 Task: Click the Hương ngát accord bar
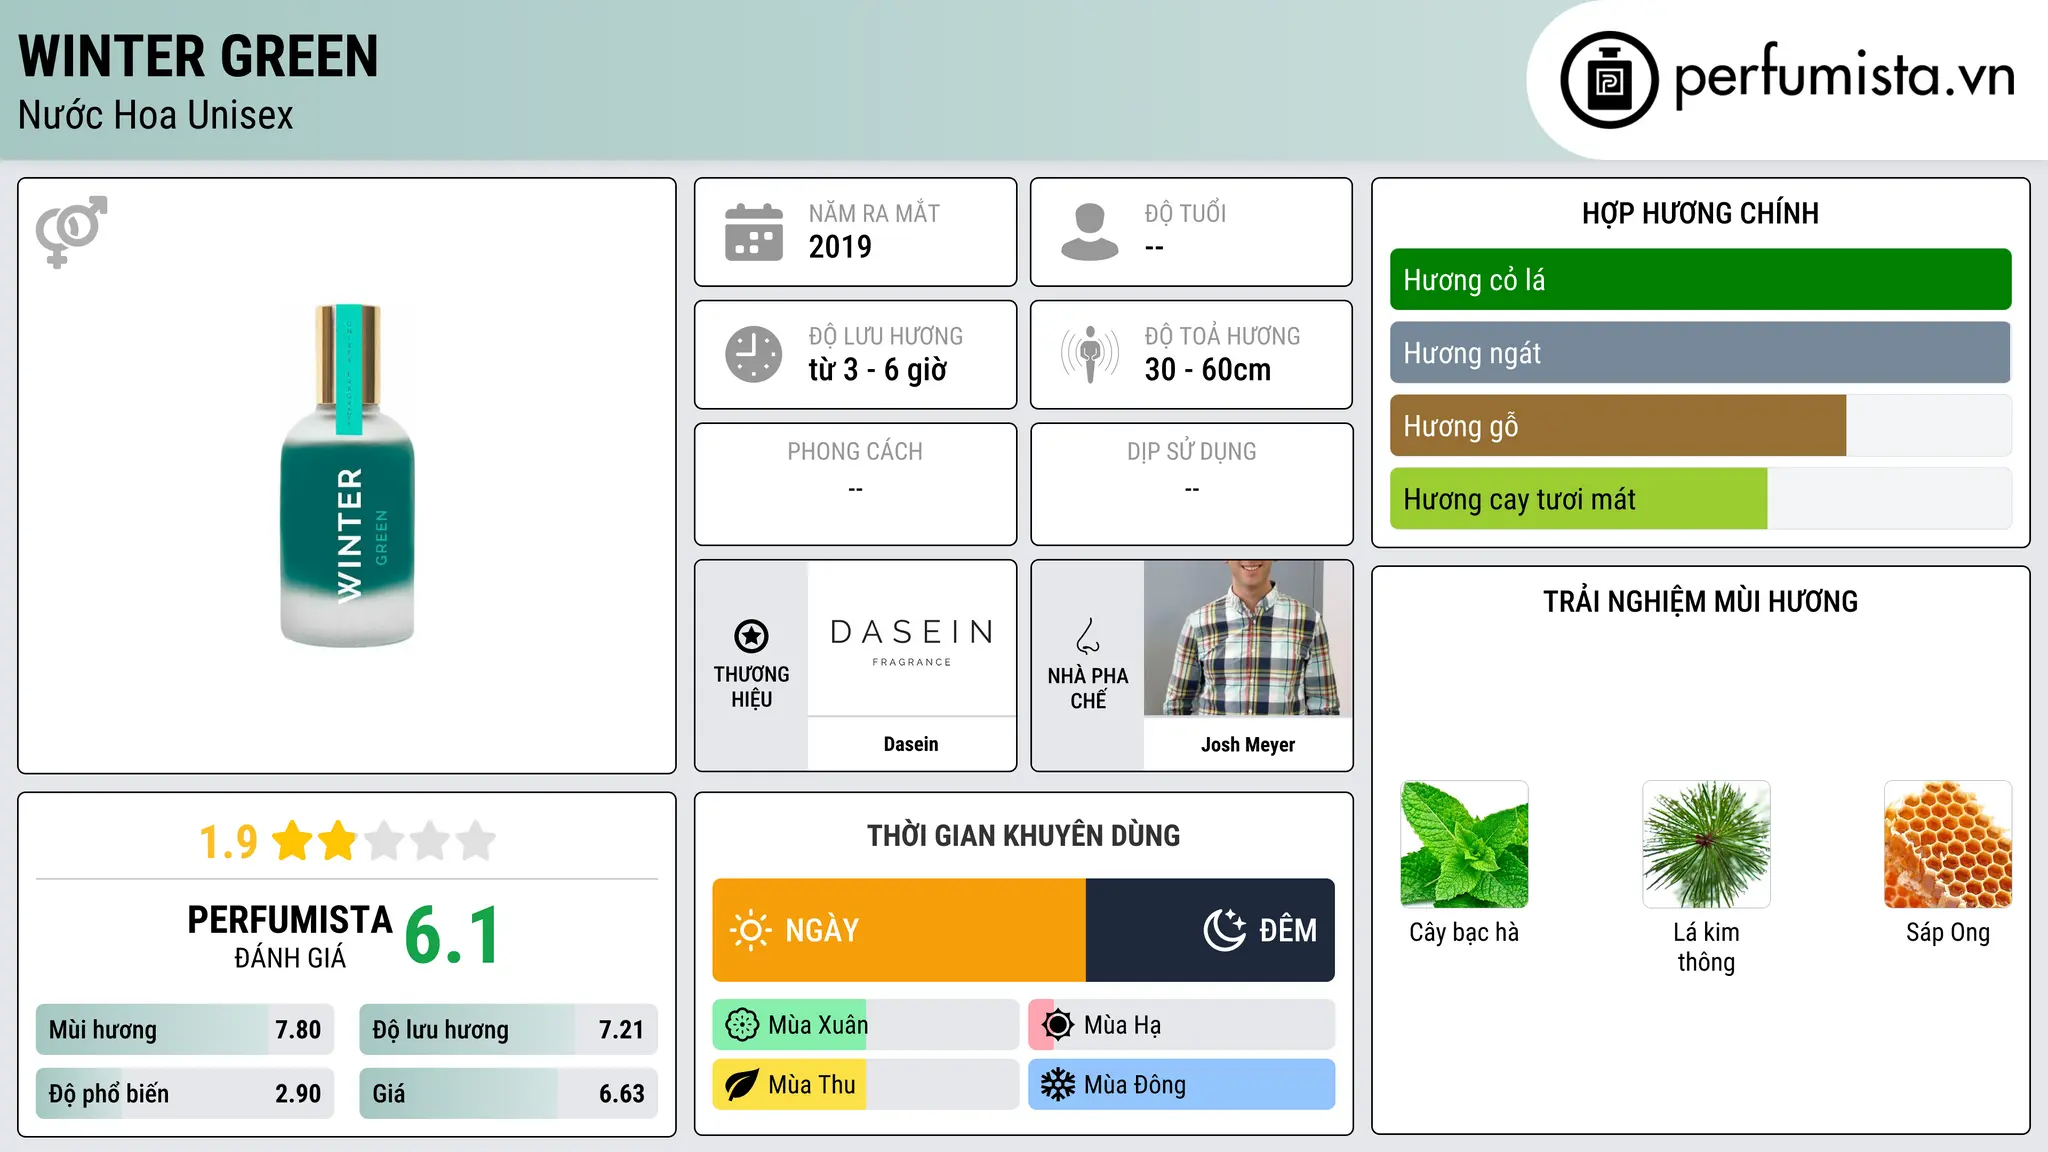(1700, 353)
